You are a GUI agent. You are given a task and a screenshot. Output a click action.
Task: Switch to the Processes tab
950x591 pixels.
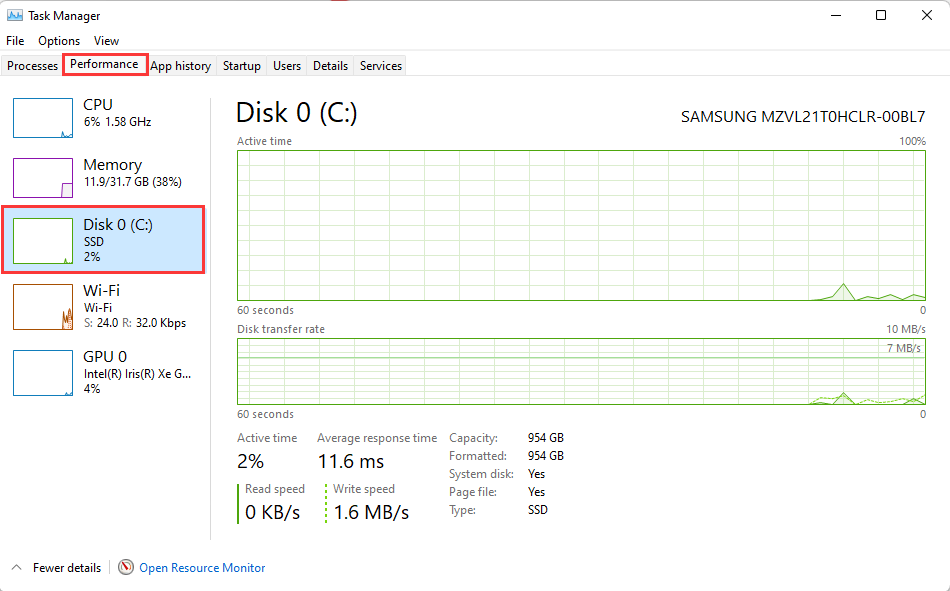coord(33,66)
